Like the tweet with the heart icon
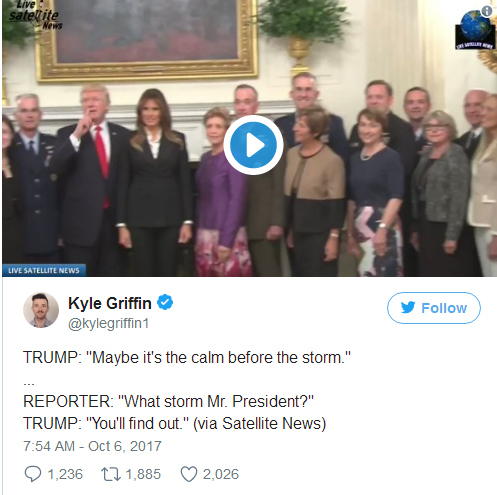 coord(189,474)
